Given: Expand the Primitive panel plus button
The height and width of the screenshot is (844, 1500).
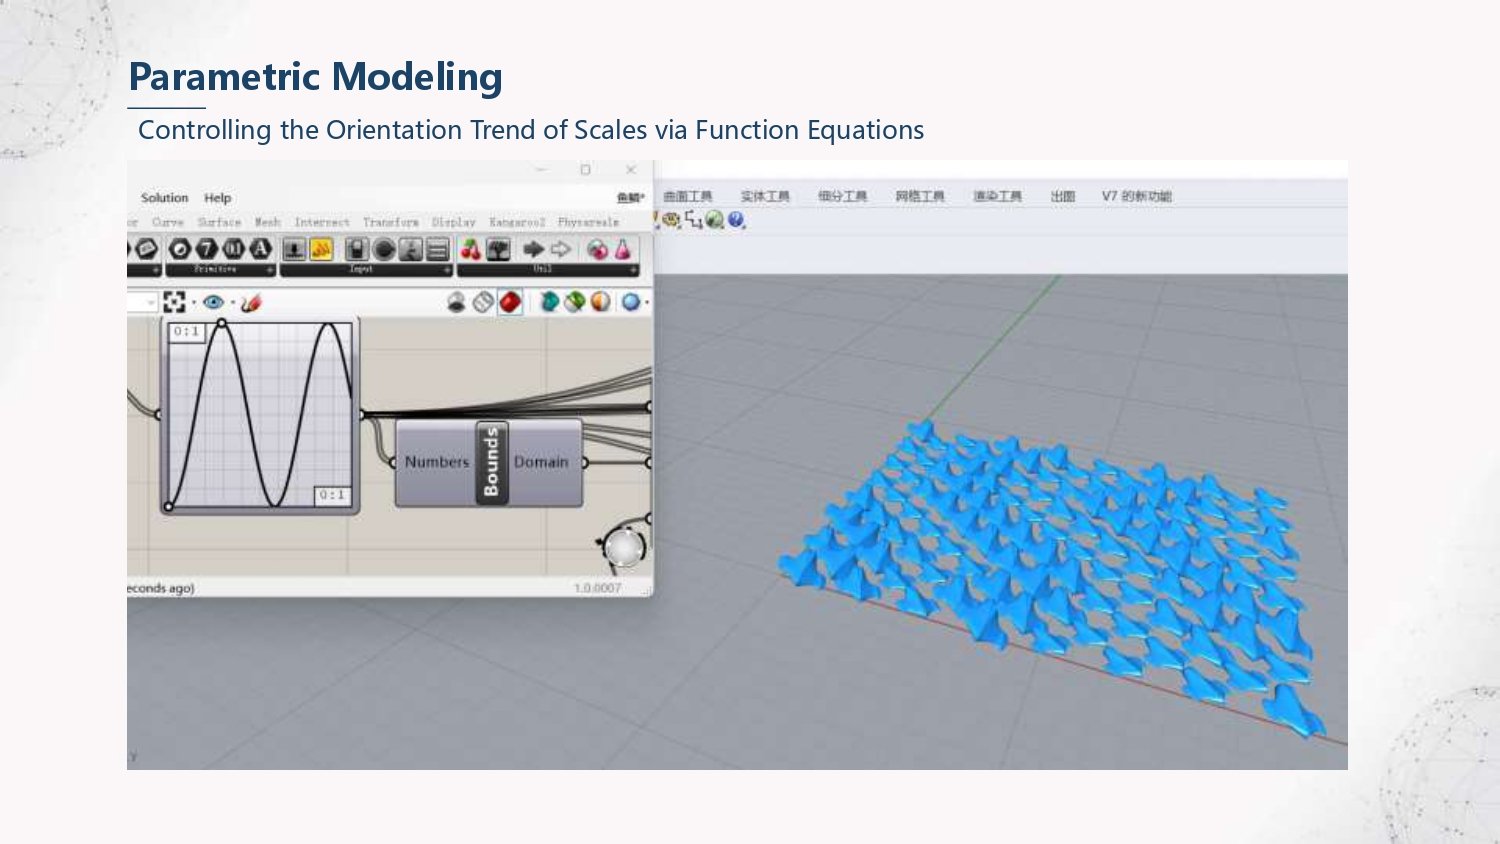Looking at the screenshot, I should pyautogui.click(x=269, y=270).
